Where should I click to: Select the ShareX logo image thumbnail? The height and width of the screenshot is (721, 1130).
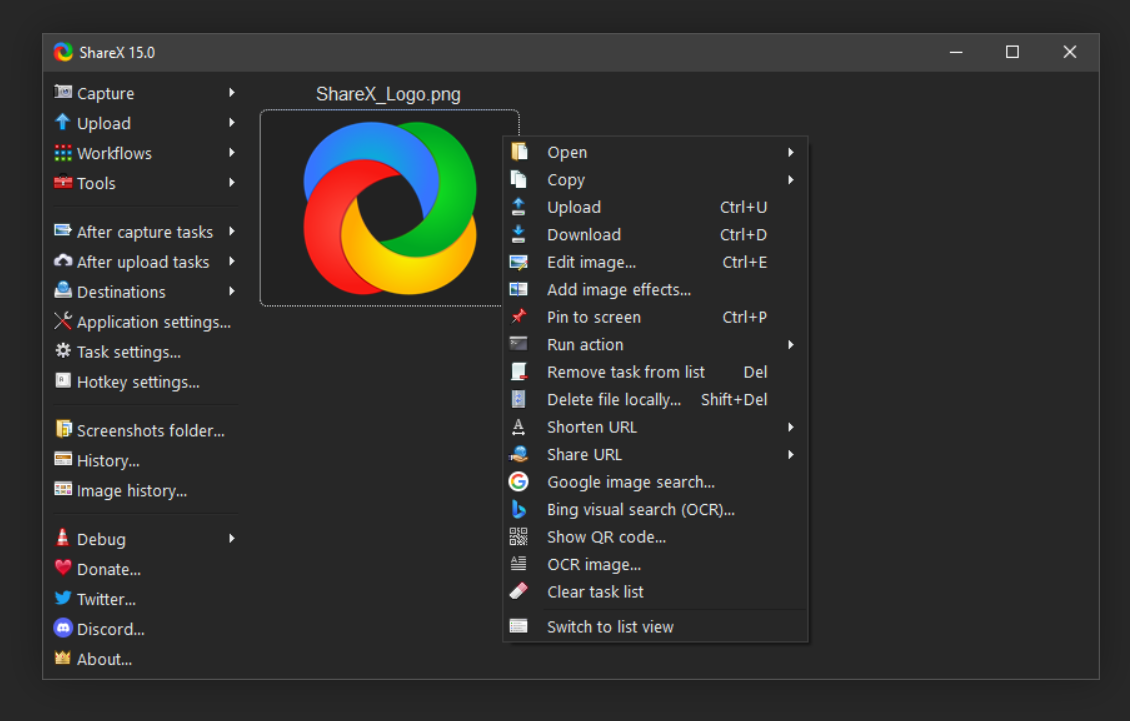[x=389, y=208]
